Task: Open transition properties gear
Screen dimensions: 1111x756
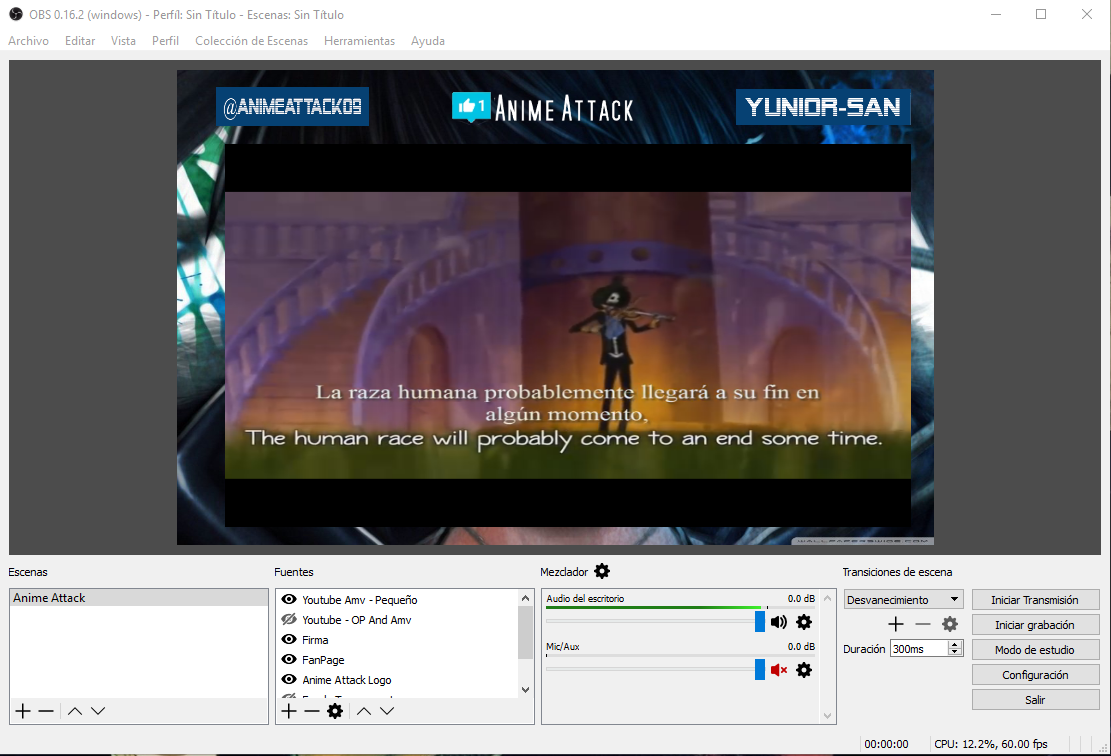Action: (949, 624)
